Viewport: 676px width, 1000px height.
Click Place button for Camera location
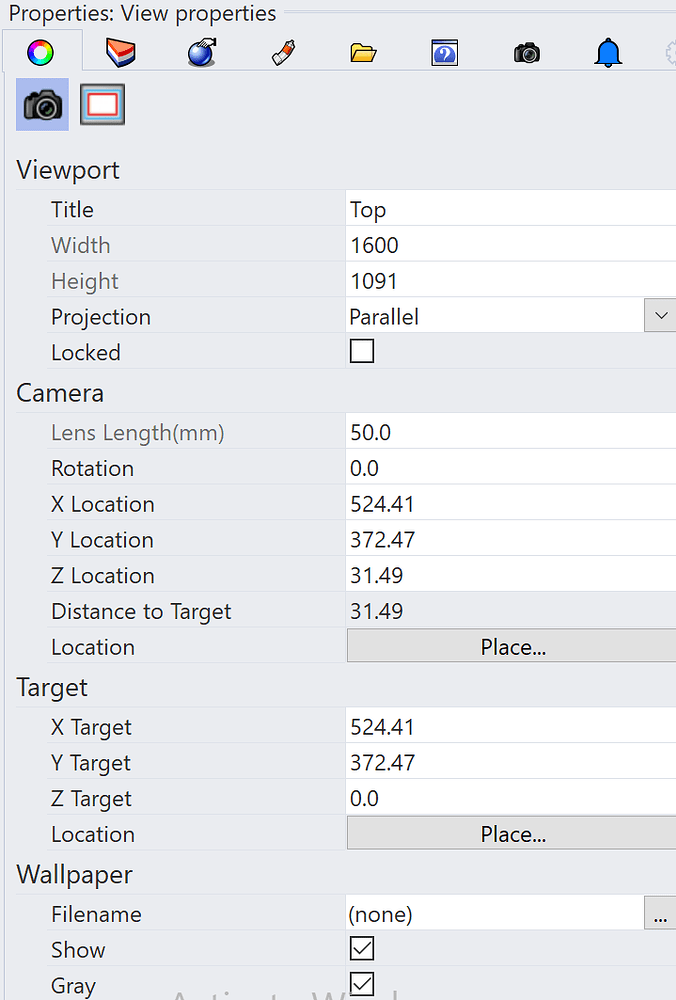[x=512, y=646]
